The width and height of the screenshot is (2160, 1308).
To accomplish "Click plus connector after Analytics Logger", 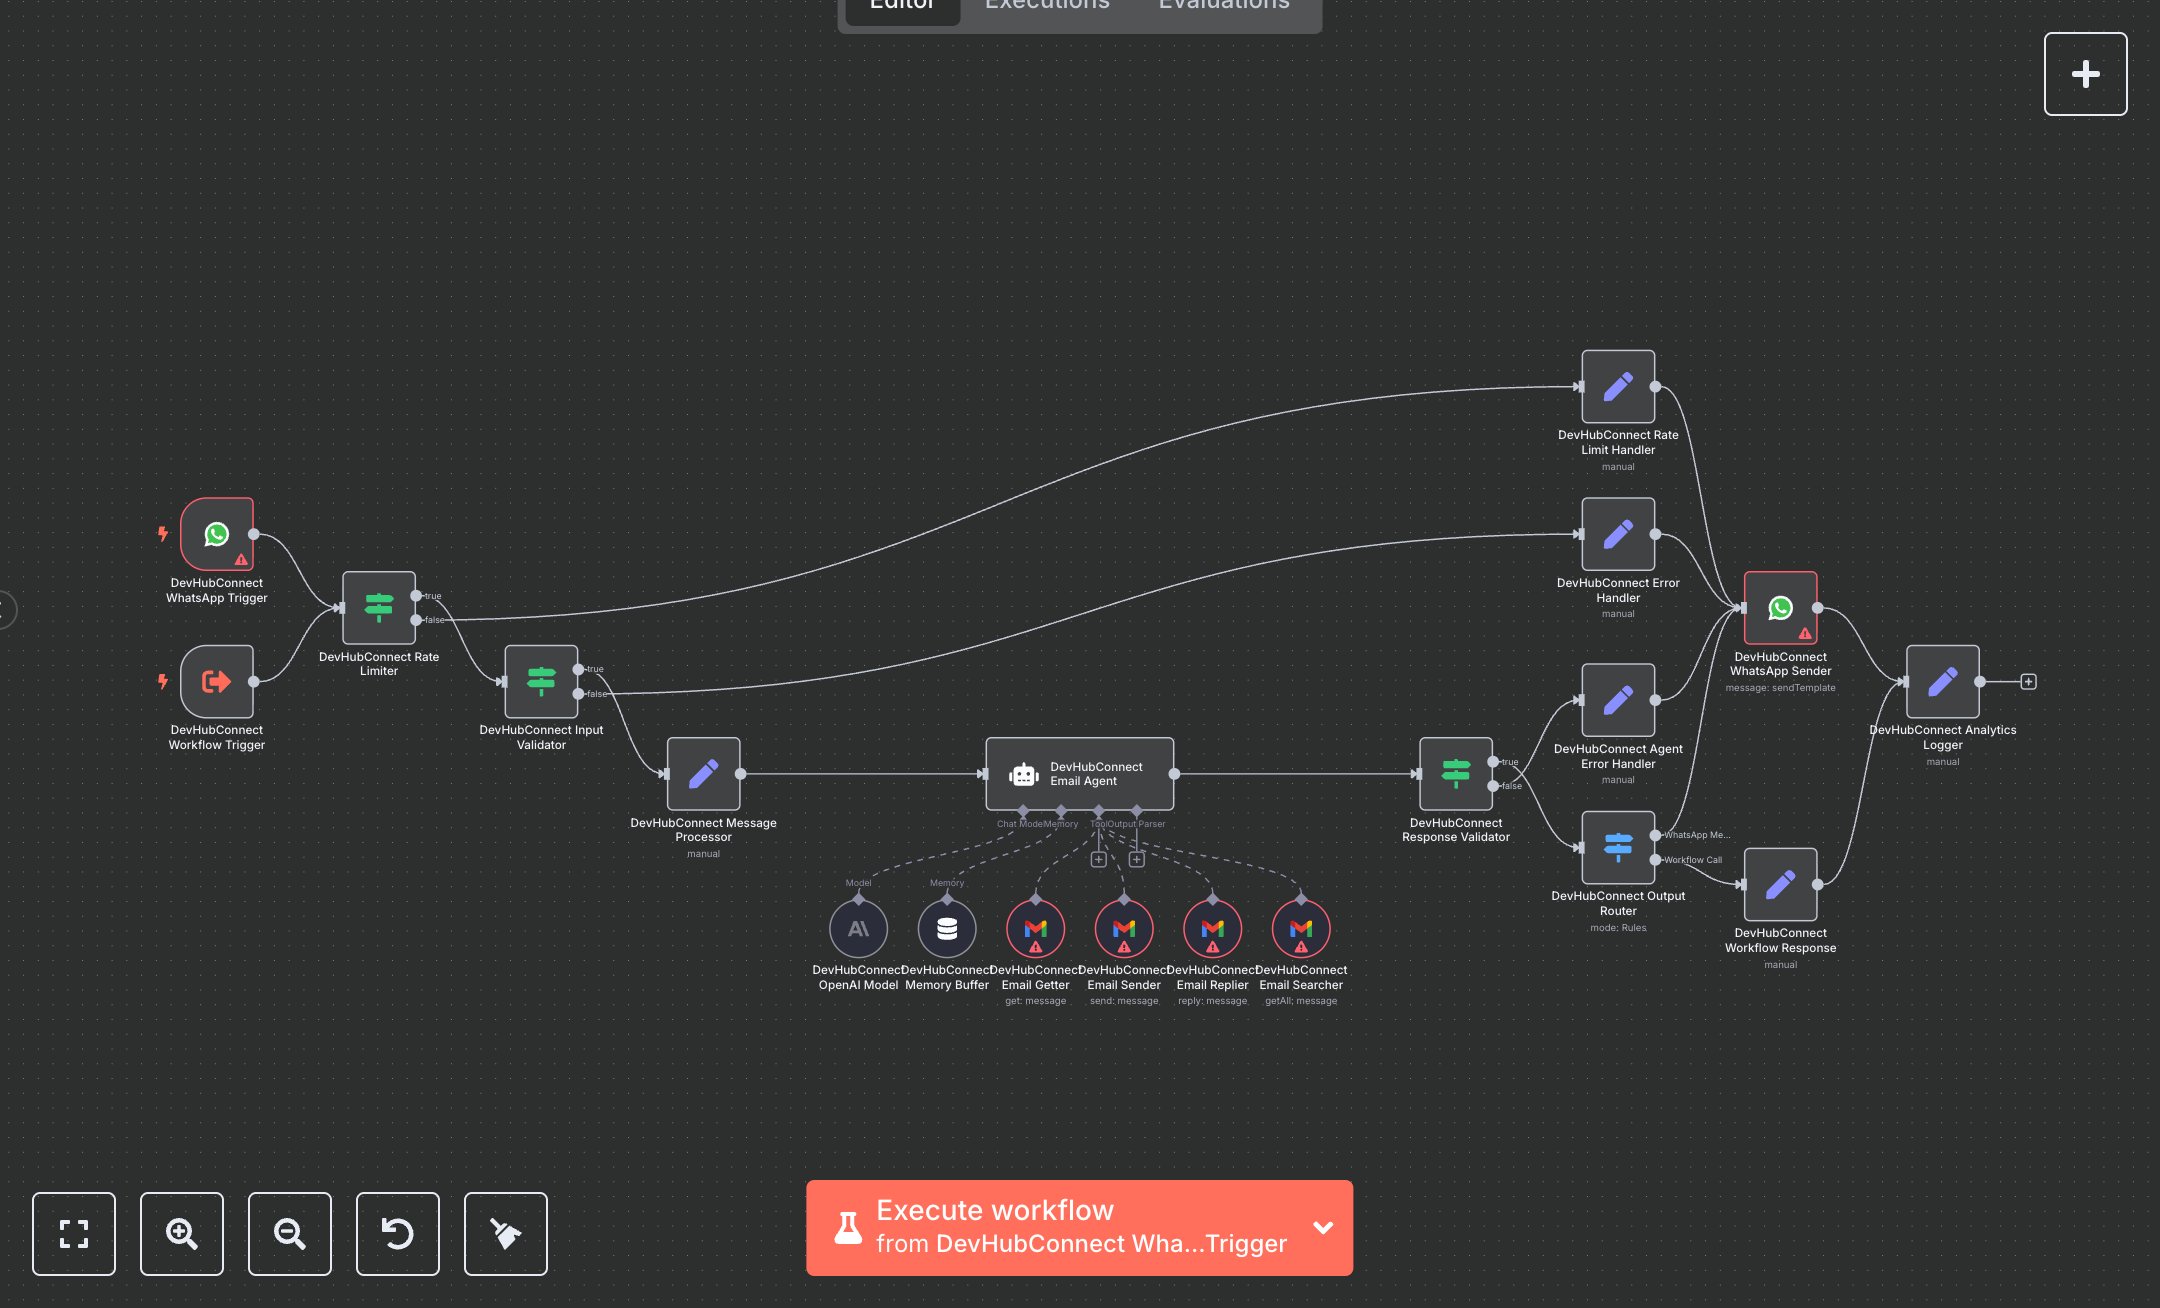I will tap(2028, 682).
